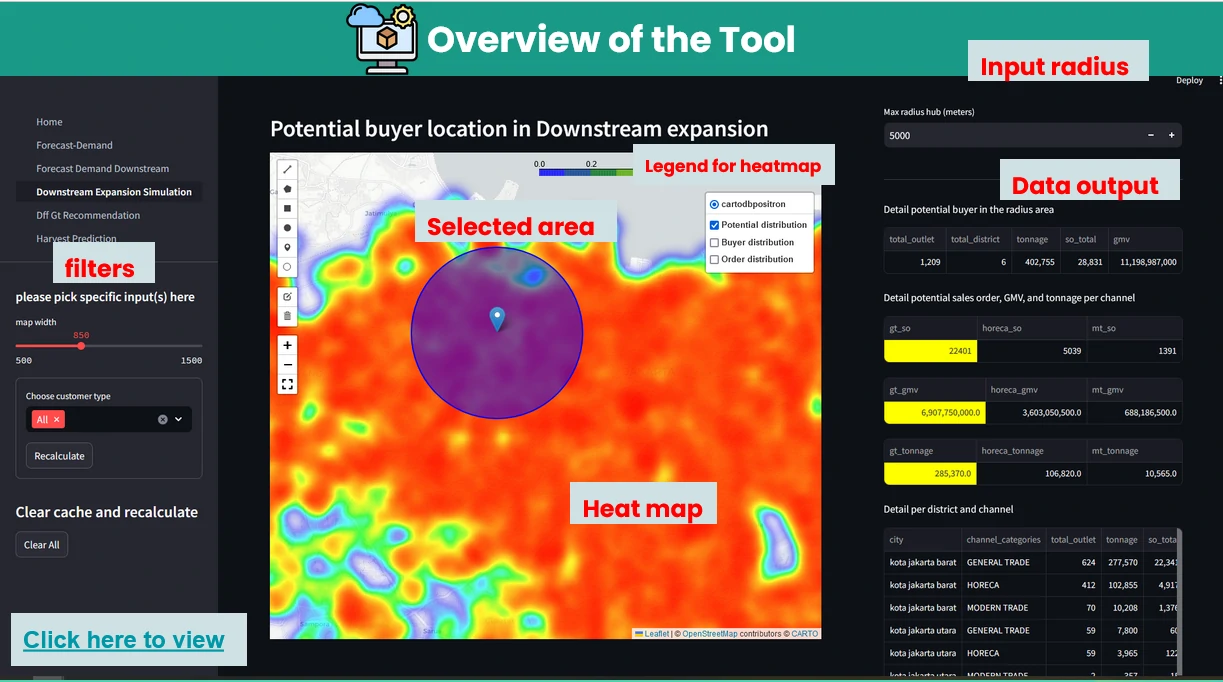
Task: Enable Buyer distribution layer
Action: pos(714,242)
